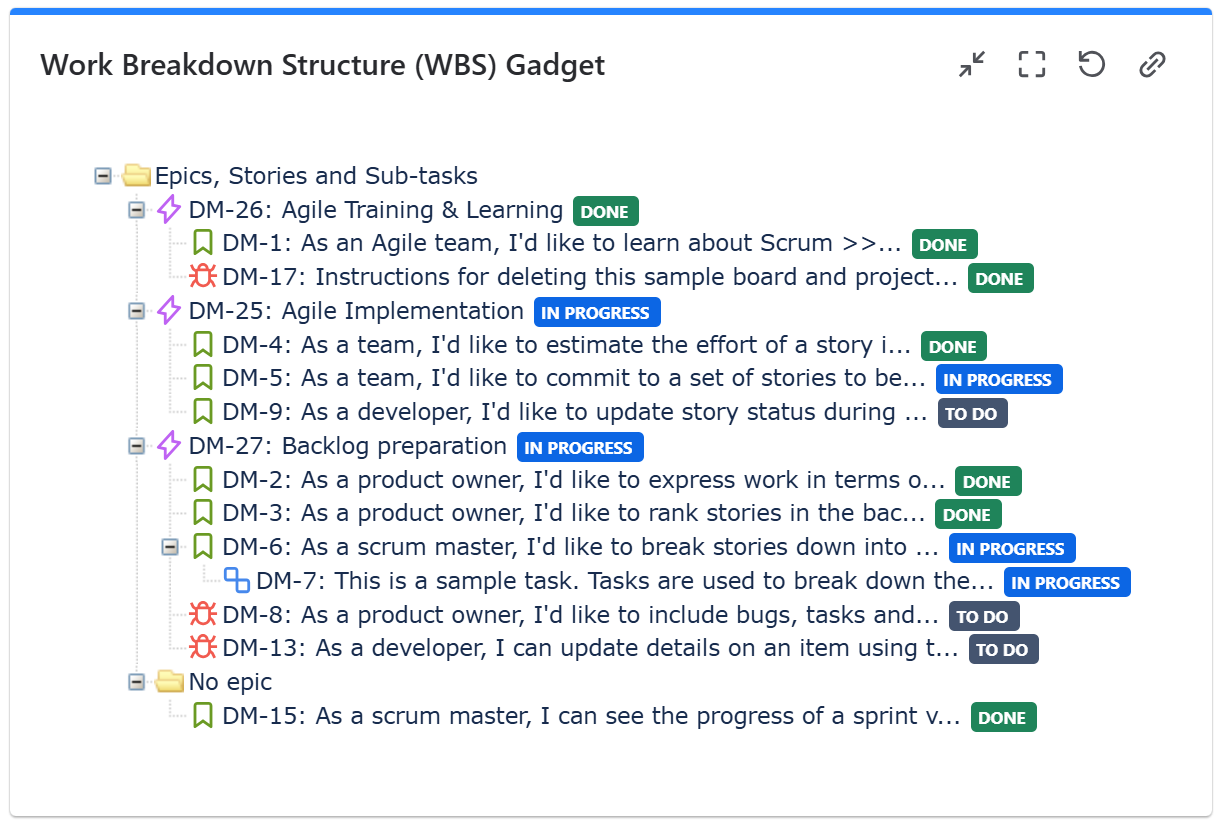Collapse the DM-26 Agile Training branch

pos(136,211)
